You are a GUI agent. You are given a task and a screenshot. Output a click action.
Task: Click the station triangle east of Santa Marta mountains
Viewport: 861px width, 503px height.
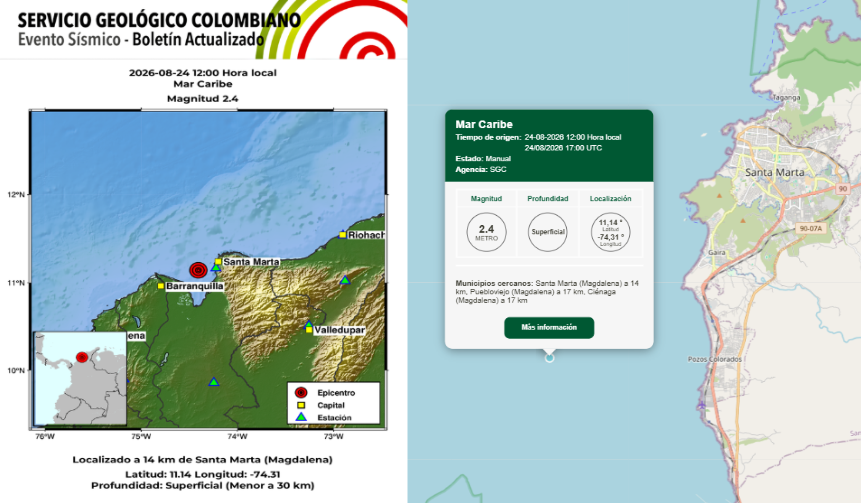345,280
